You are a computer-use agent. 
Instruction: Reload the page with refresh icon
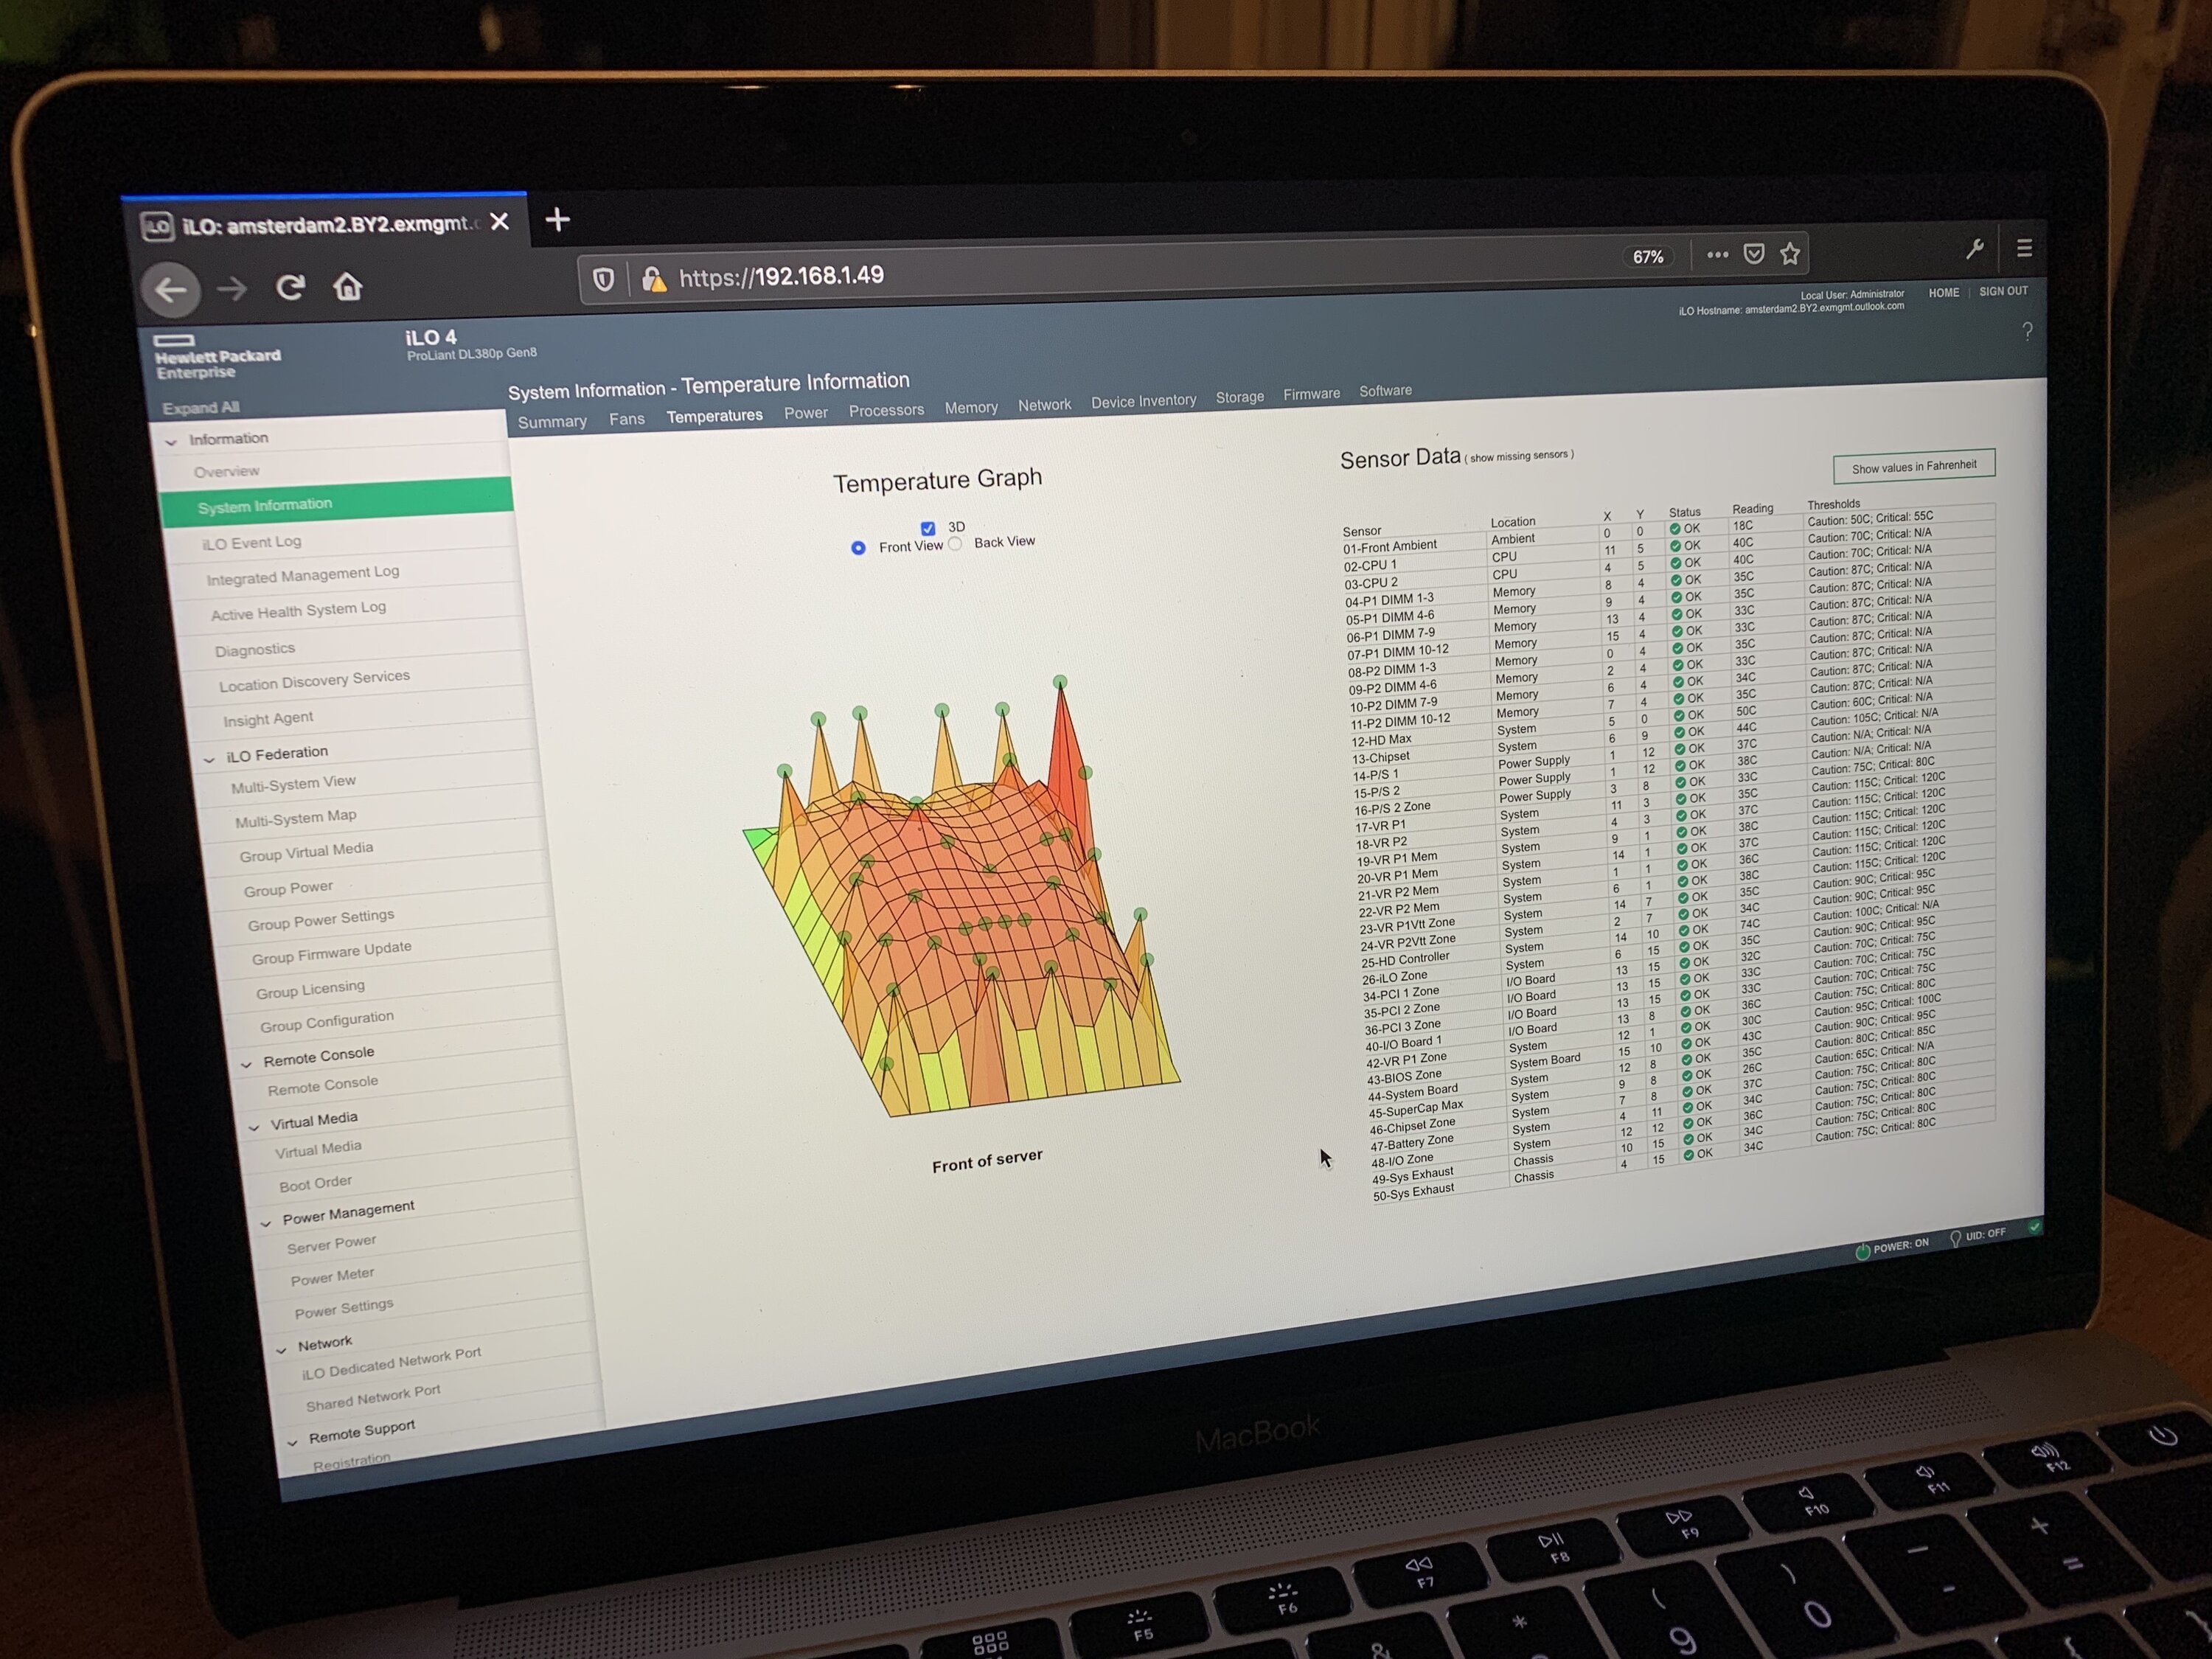(290, 288)
